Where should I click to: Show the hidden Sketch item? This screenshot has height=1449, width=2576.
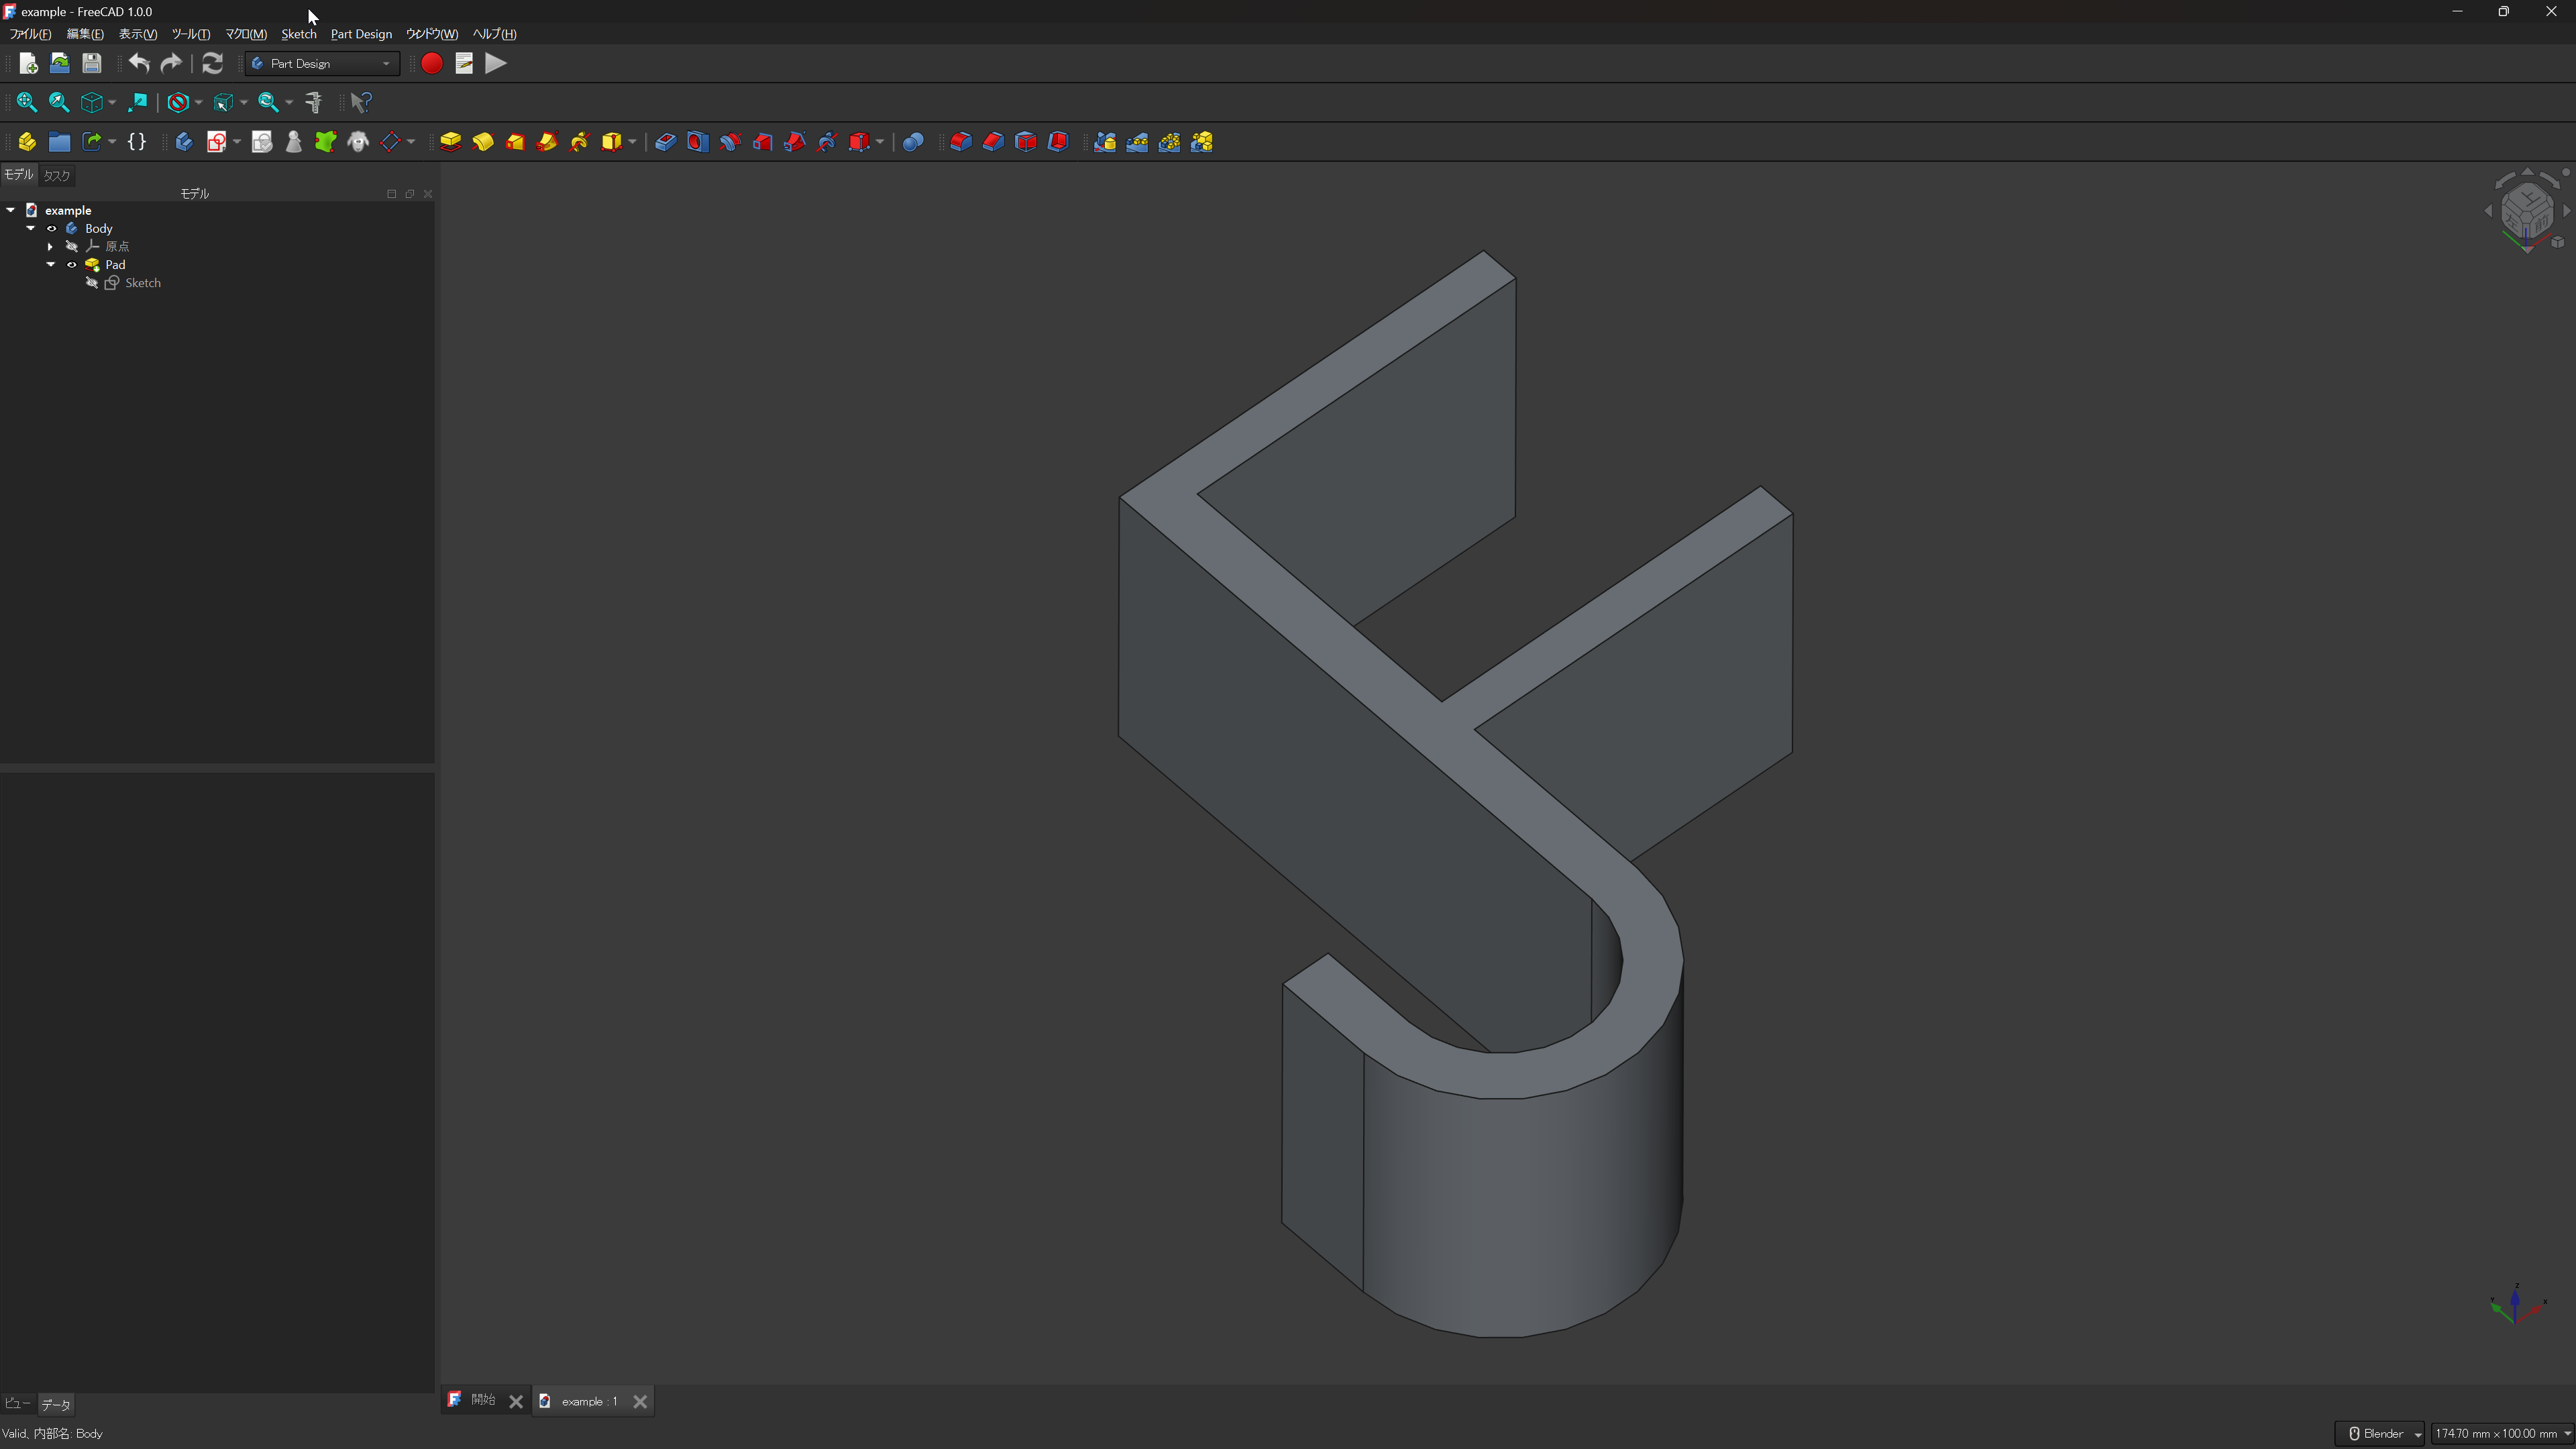coord(92,283)
